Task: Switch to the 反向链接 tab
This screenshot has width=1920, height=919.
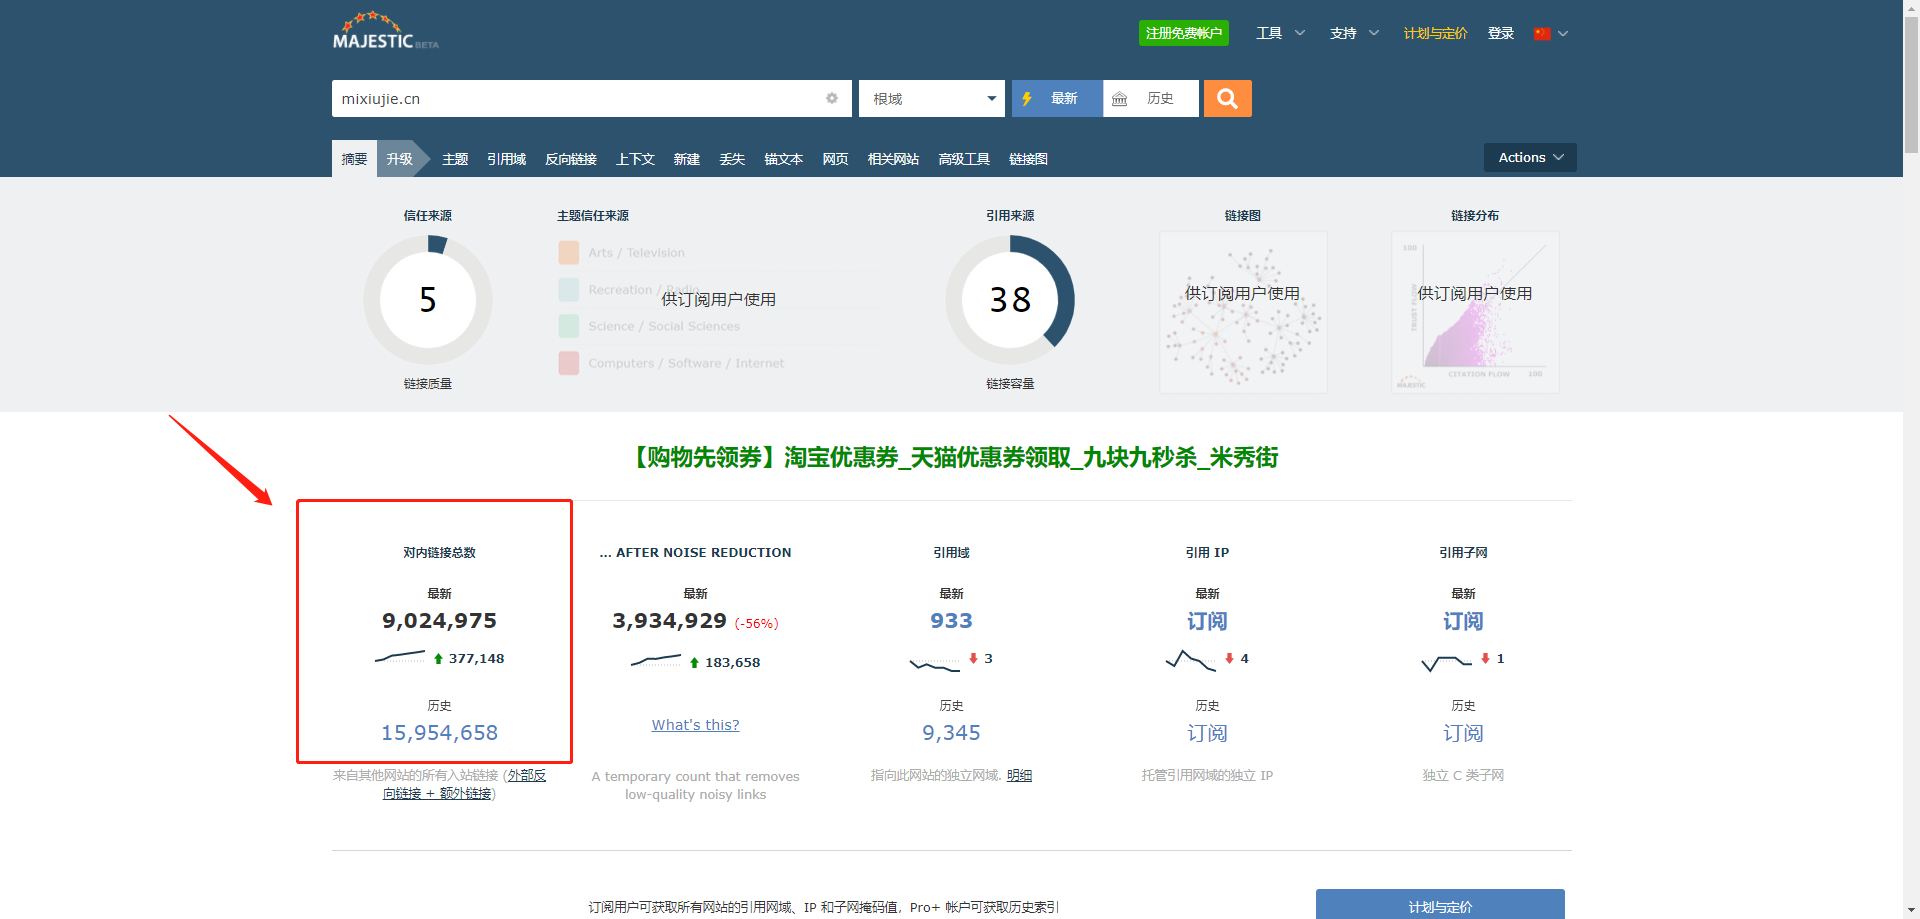Action: tap(571, 159)
